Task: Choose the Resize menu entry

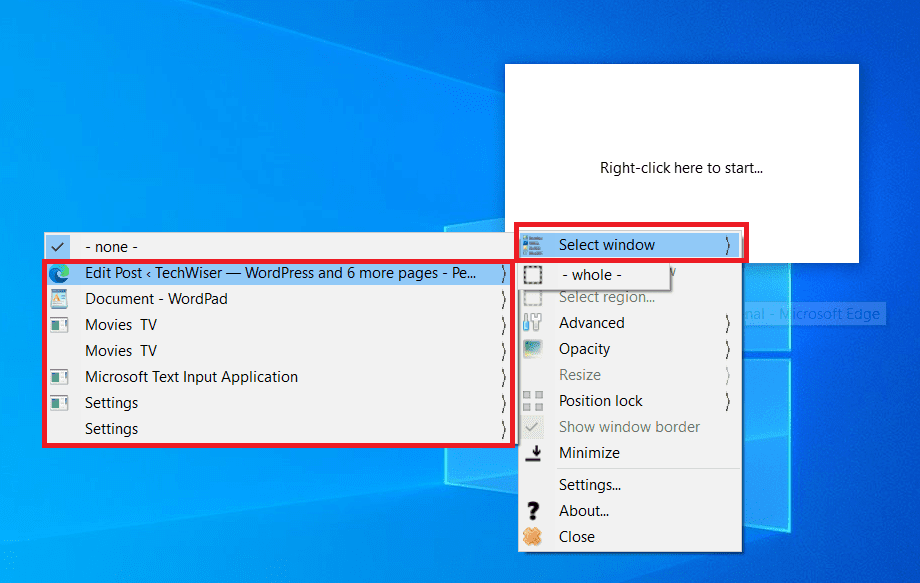Action: (x=580, y=375)
